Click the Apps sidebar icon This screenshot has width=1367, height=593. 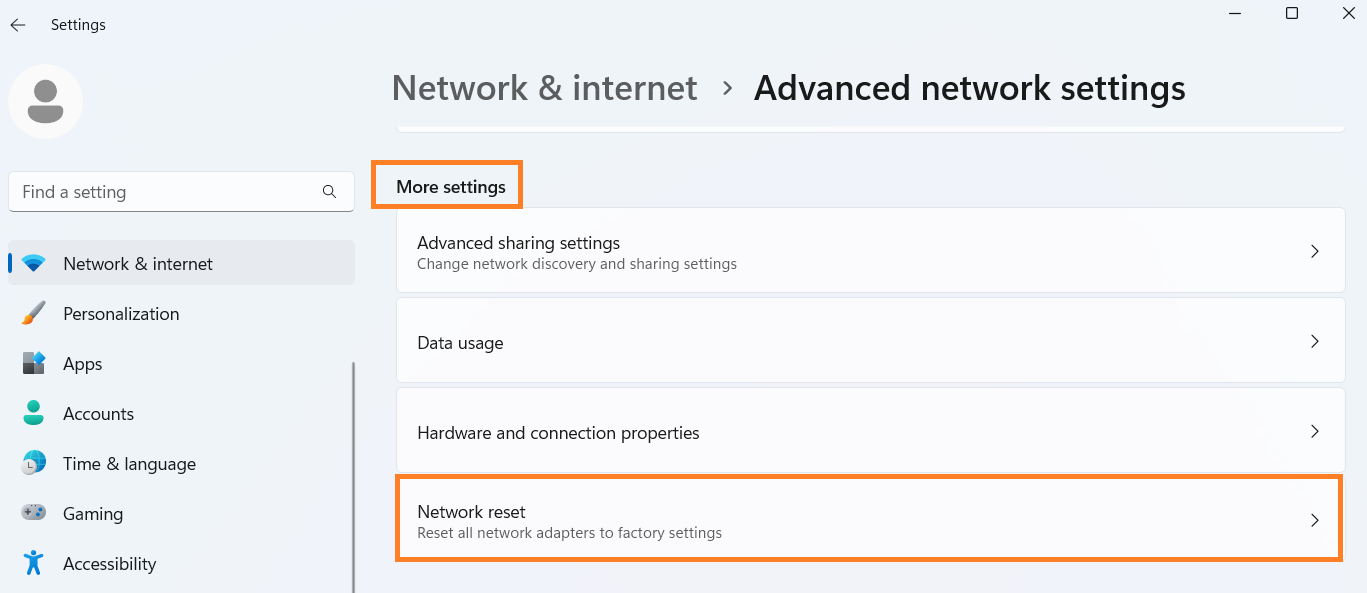pos(34,364)
